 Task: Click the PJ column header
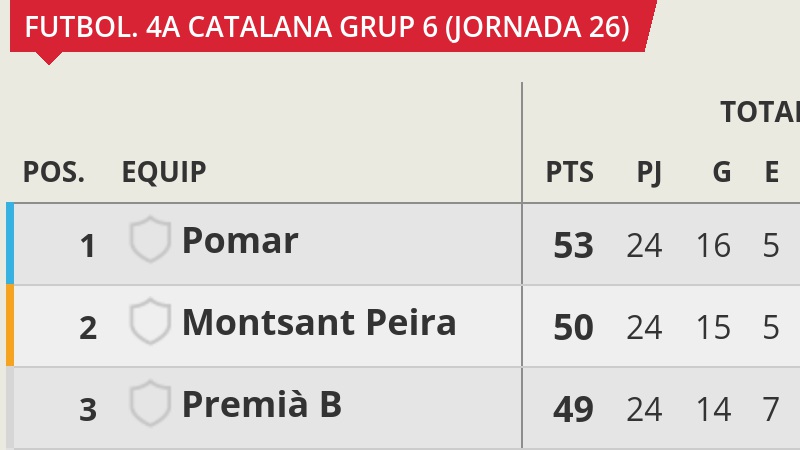coord(649,173)
